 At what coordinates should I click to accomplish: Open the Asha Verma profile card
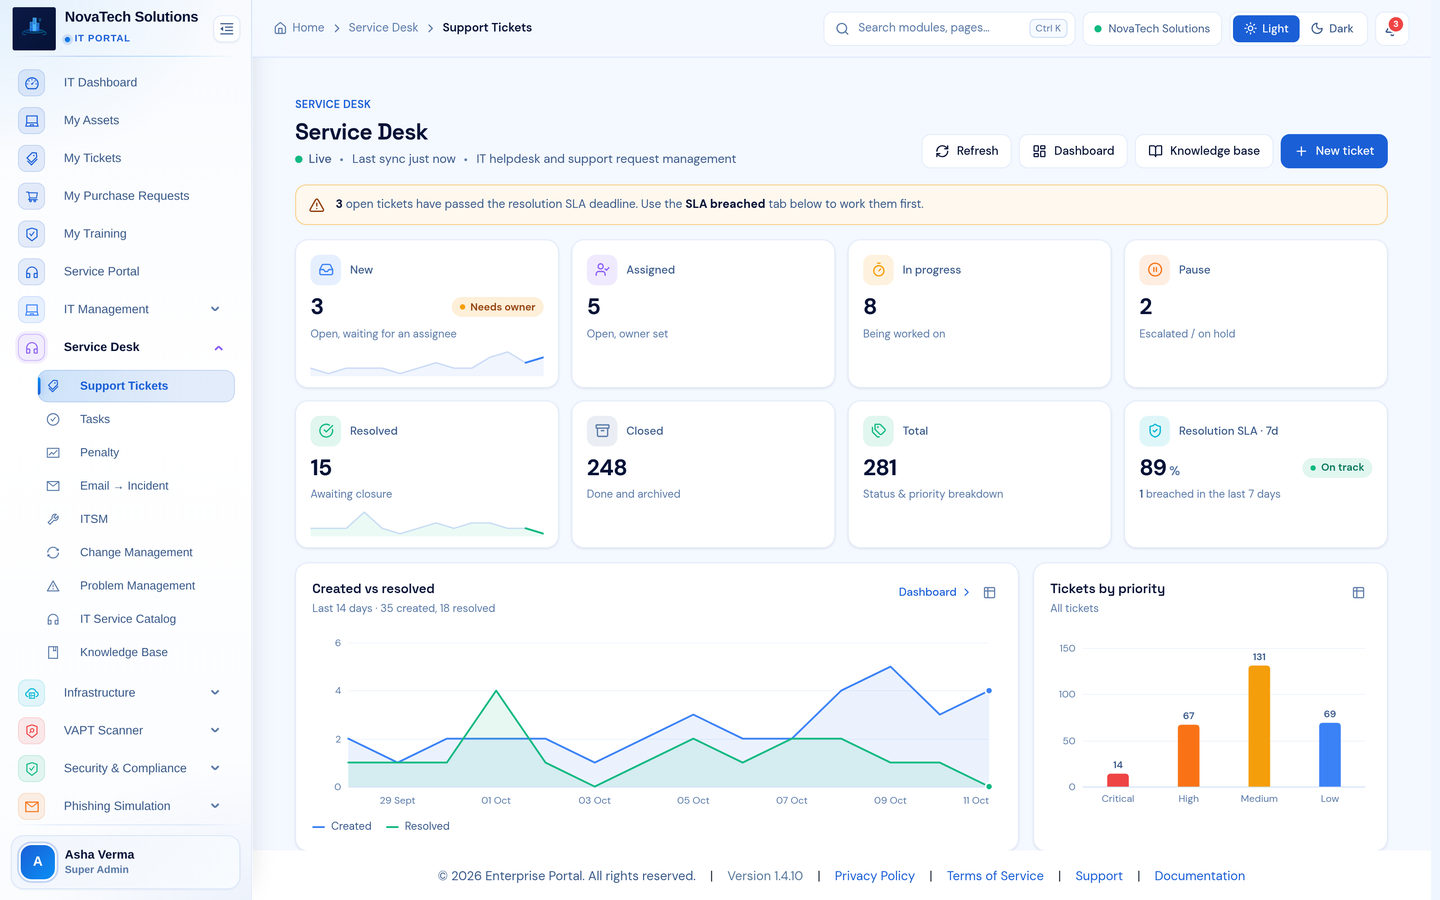[x=126, y=862]
